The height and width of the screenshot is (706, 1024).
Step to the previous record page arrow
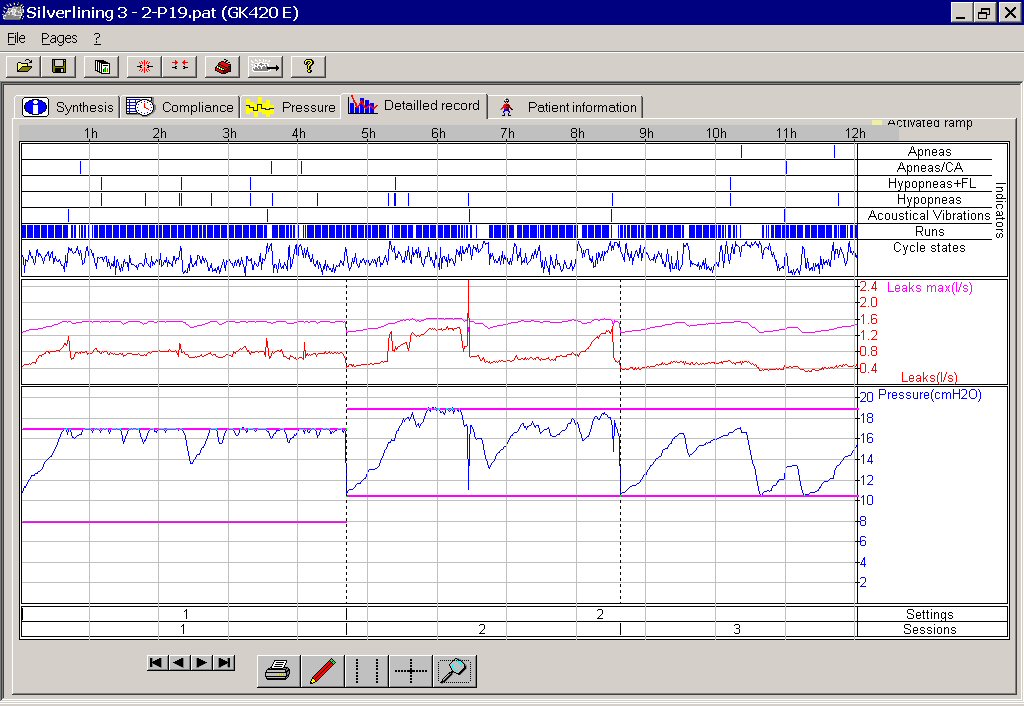pos(179,663)
